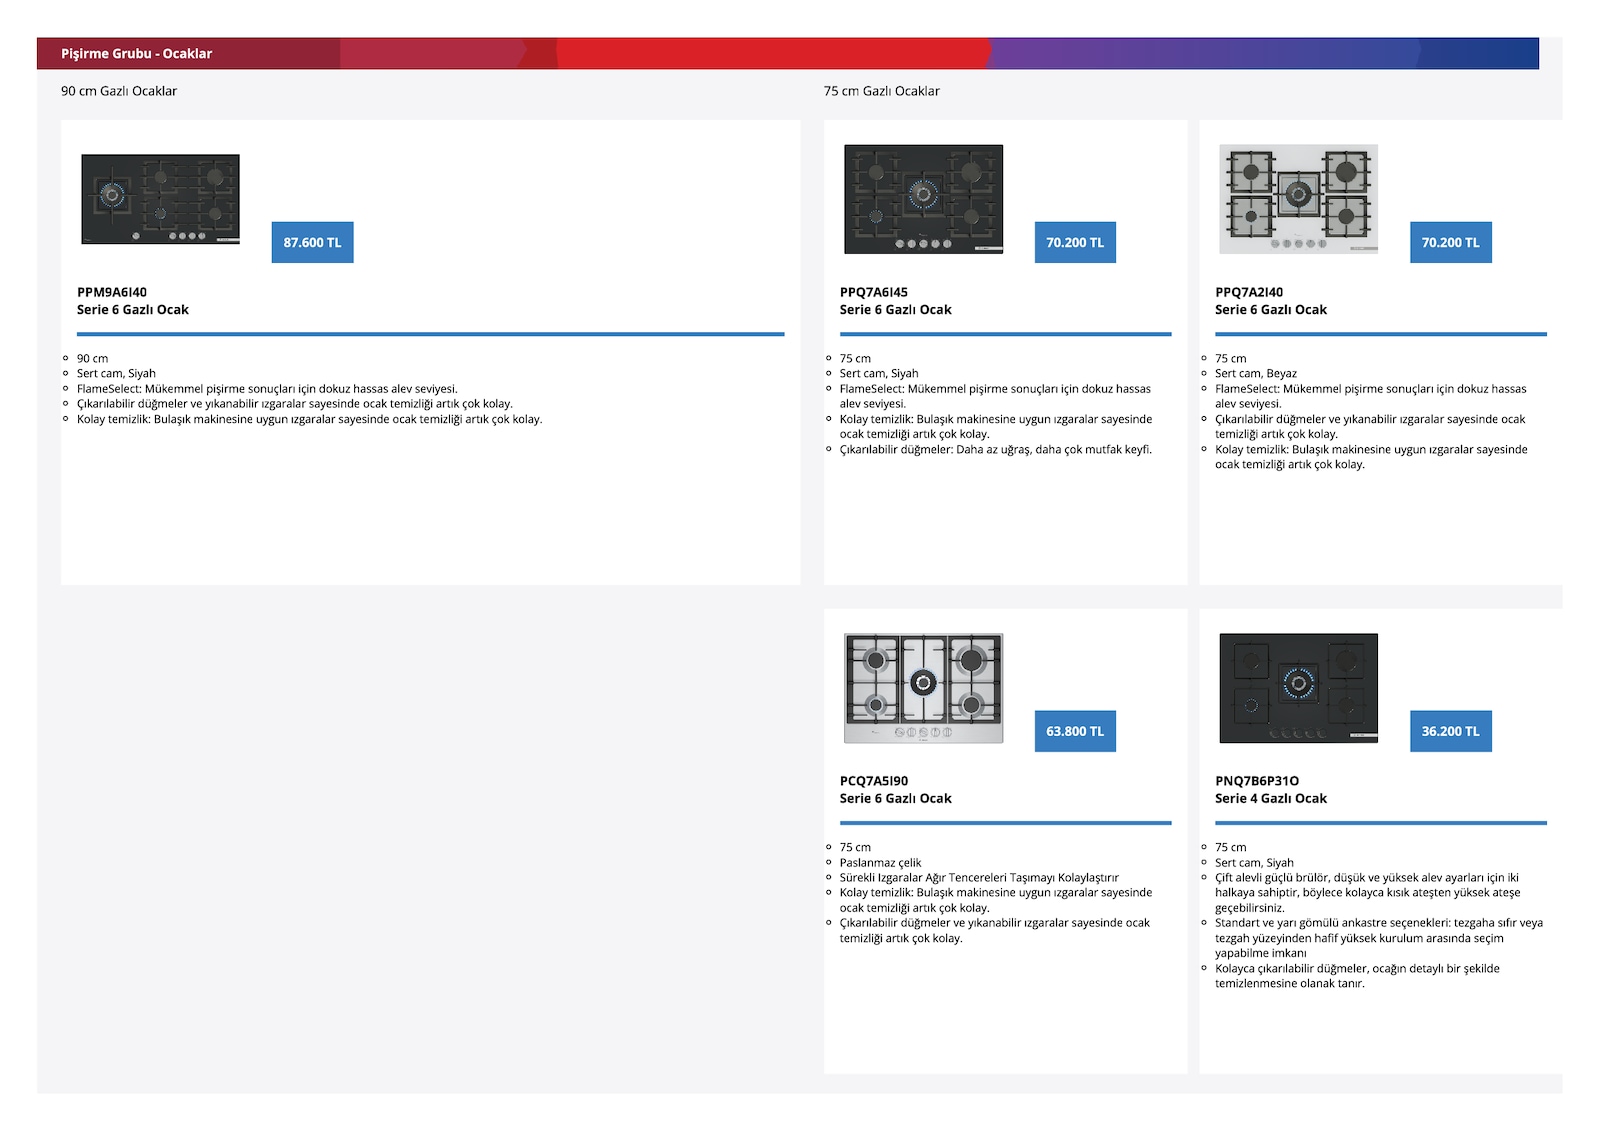Select the 63.800 TL price badge

(1075, 731)
